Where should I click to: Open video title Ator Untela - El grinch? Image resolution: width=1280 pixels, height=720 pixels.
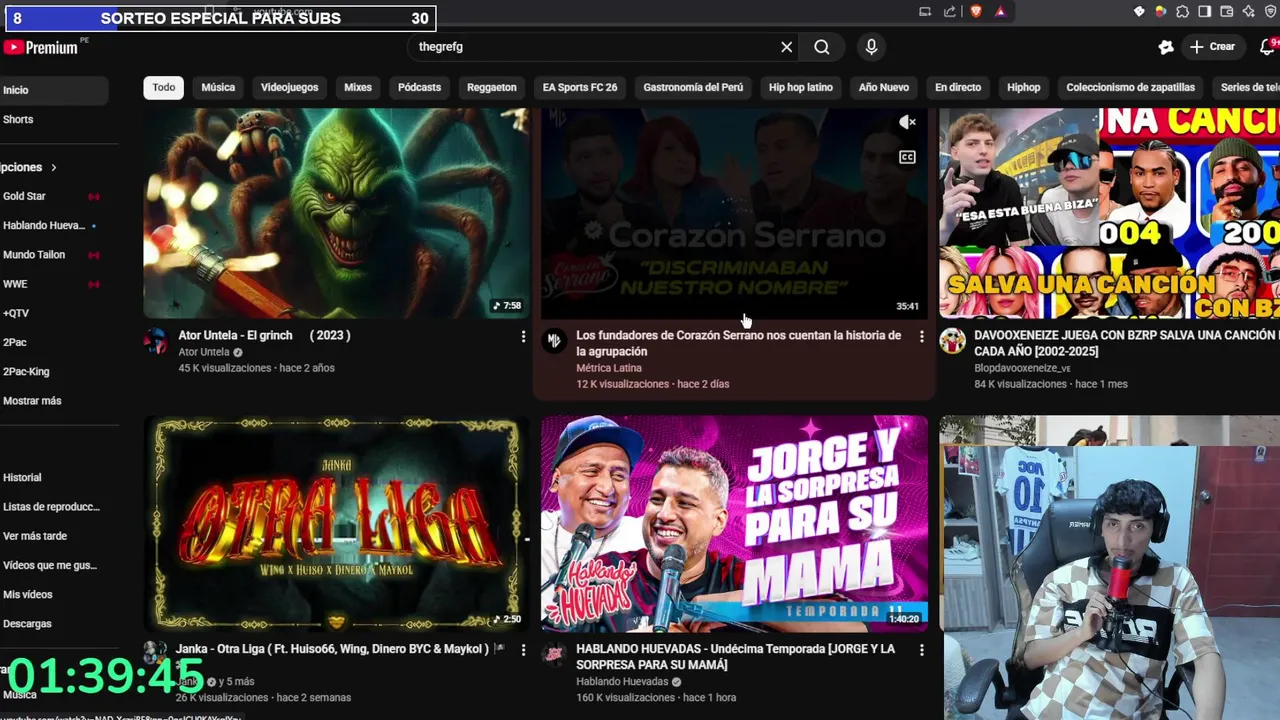point(264,335)
